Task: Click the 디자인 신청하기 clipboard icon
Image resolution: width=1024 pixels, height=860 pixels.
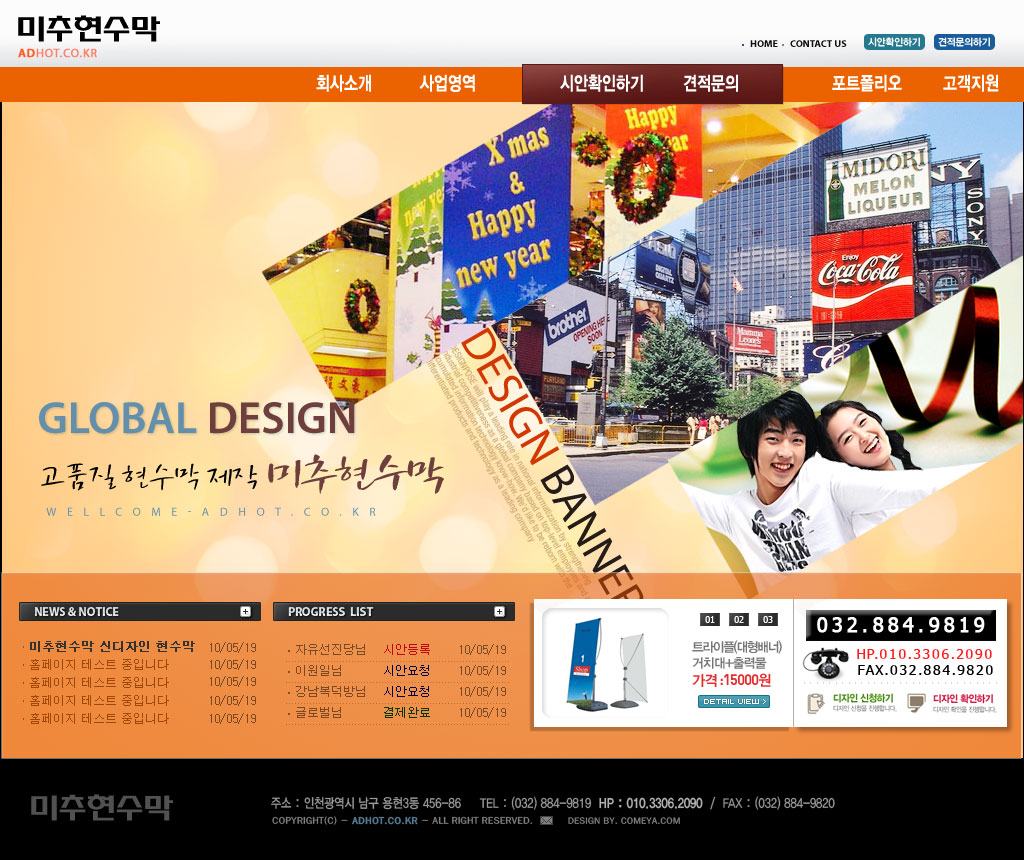Action: pos(815,702)
